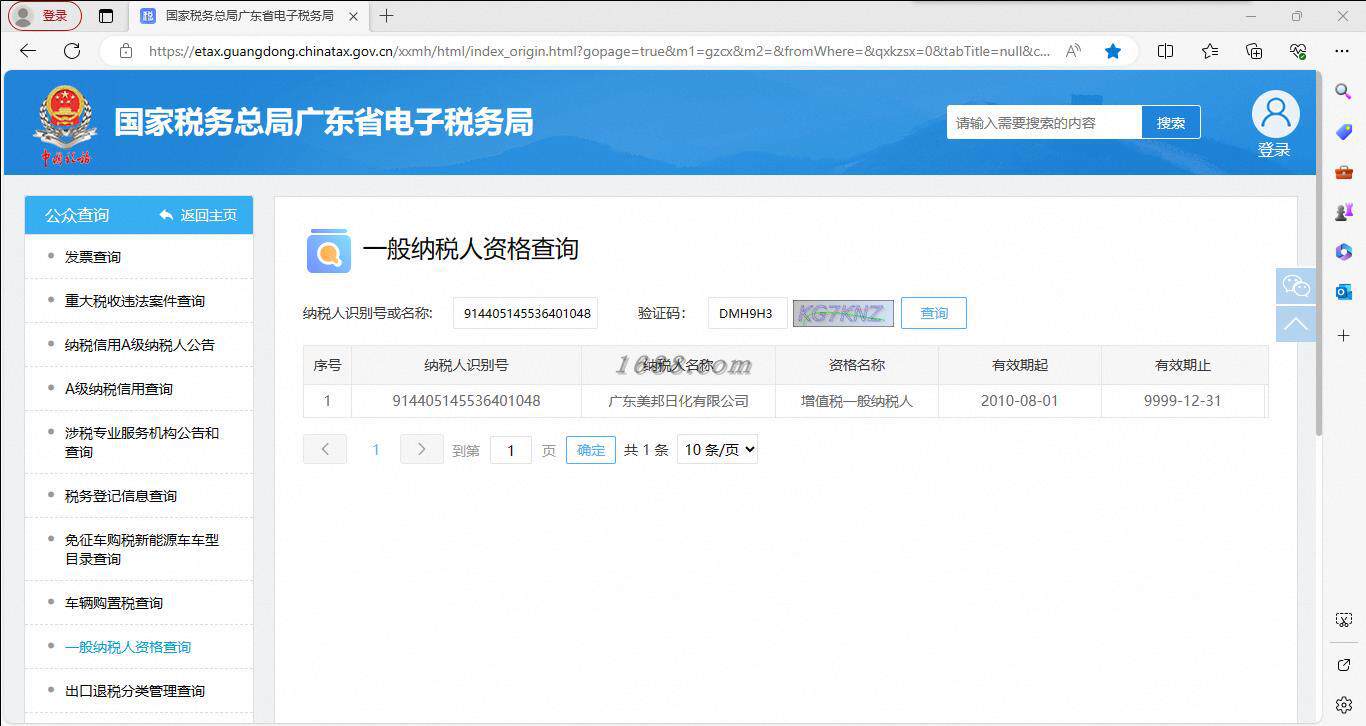This screenshot has height=726, width=1366.
Task: Open the tab actions menu icon
Action: tap(107, 16)
